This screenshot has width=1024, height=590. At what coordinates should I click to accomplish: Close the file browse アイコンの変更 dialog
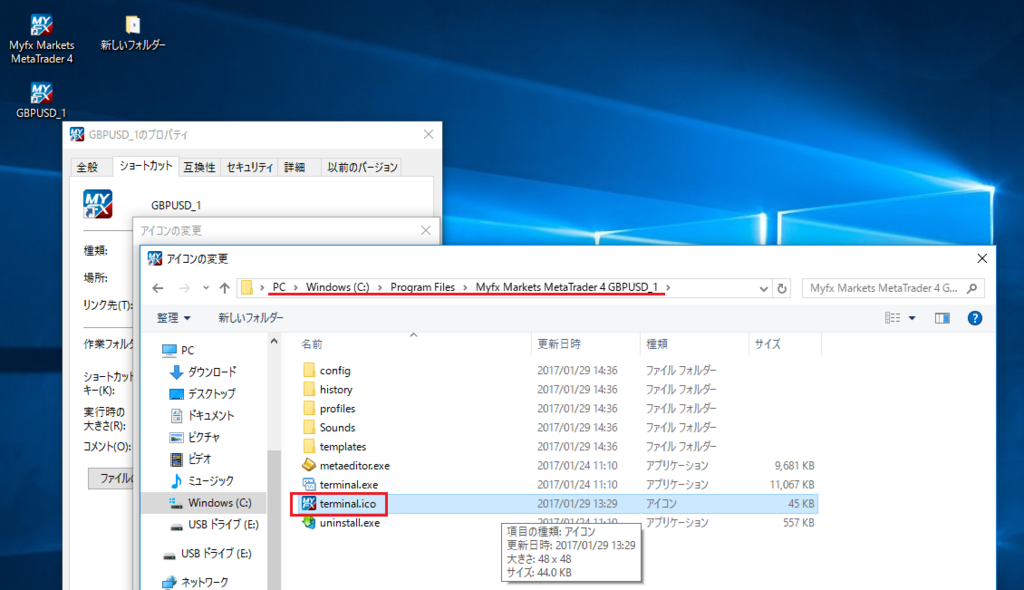pyautogui.click(x=982, y=259)
